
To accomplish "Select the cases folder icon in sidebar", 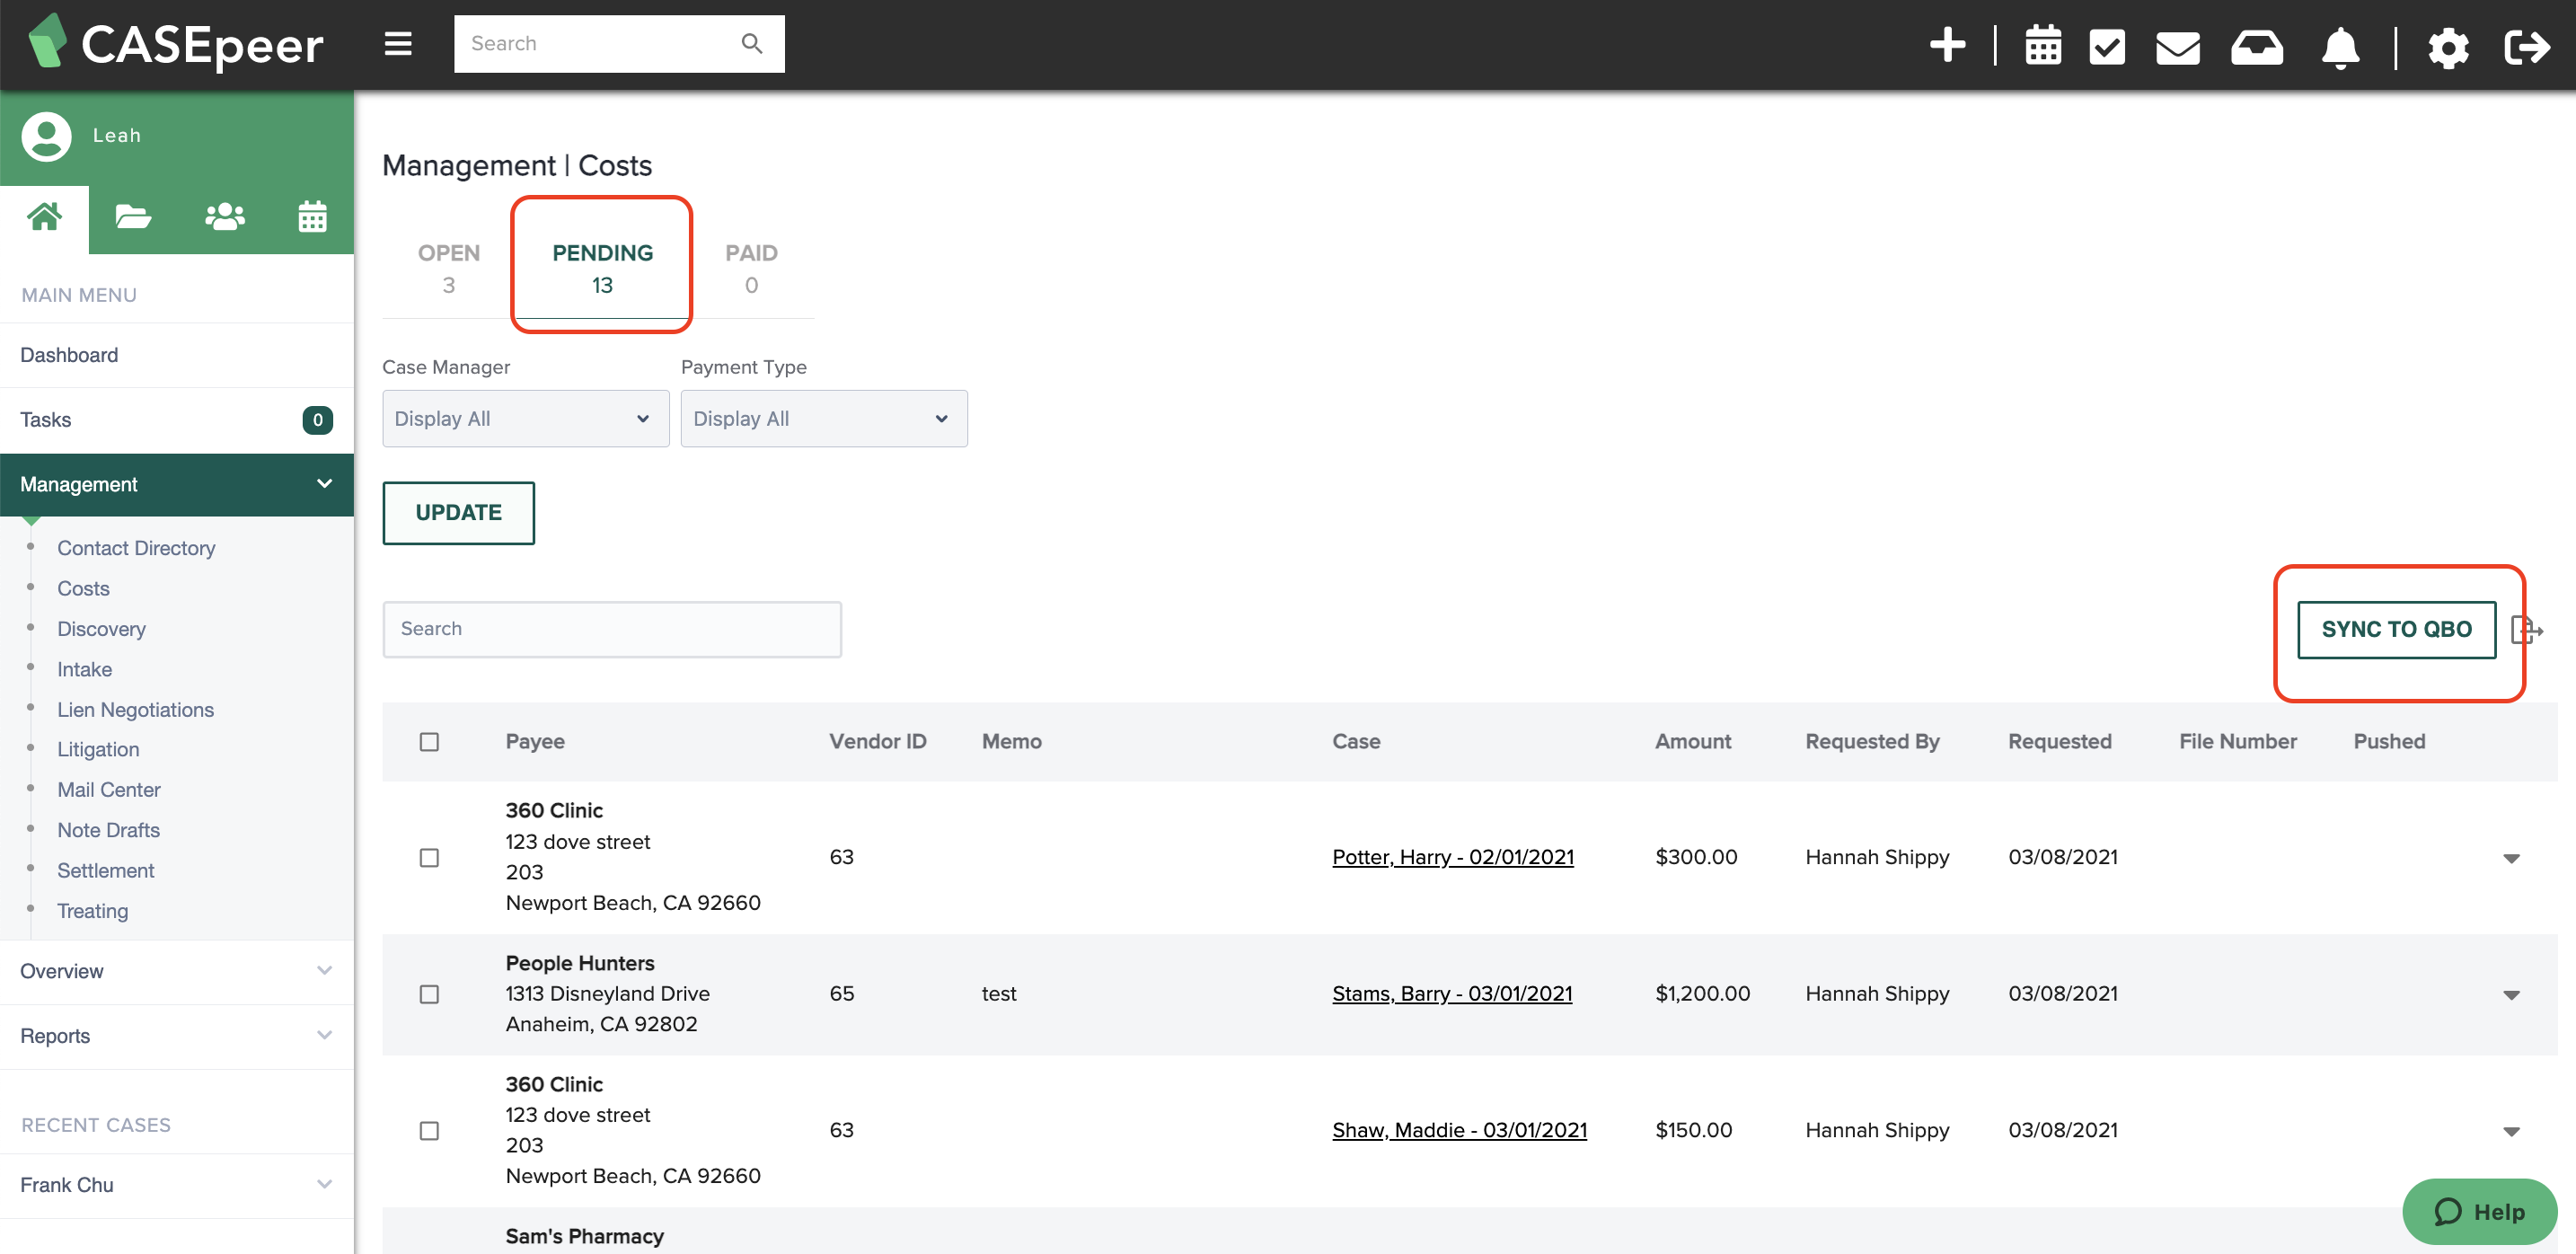I will [x=133, y=217].
